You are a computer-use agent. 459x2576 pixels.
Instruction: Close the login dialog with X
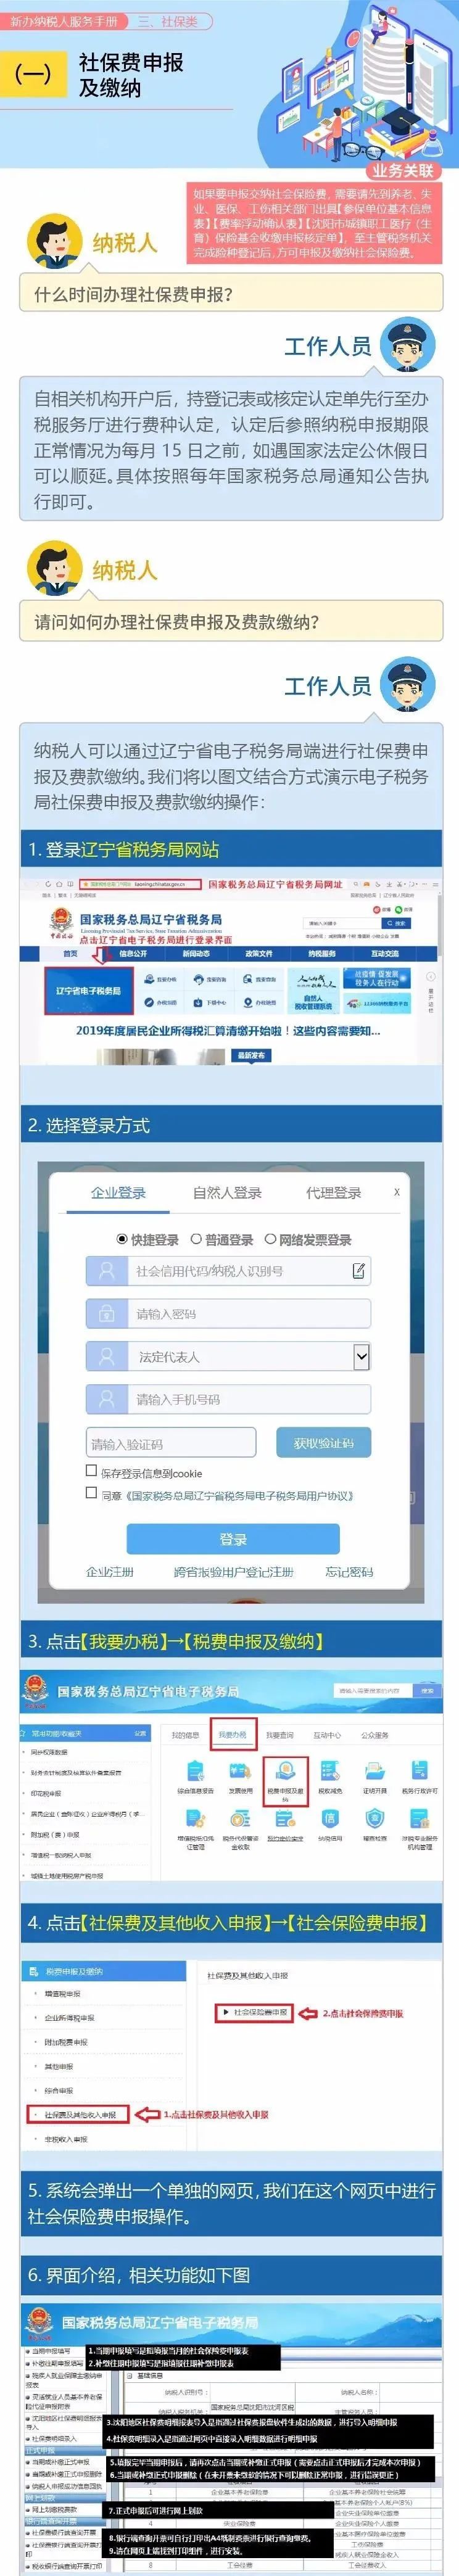pos(397,1192)
